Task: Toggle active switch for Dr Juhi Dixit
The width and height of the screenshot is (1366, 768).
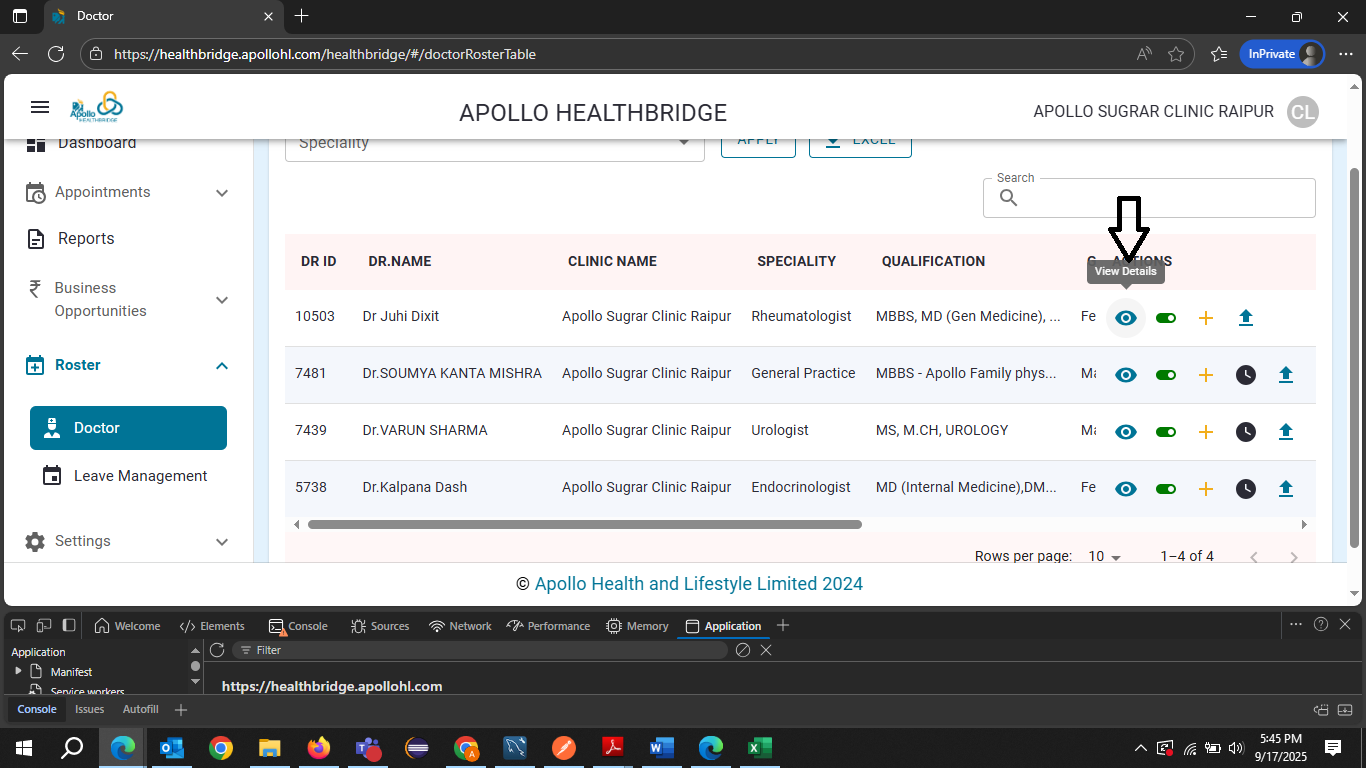Action: coord(1166,318)
